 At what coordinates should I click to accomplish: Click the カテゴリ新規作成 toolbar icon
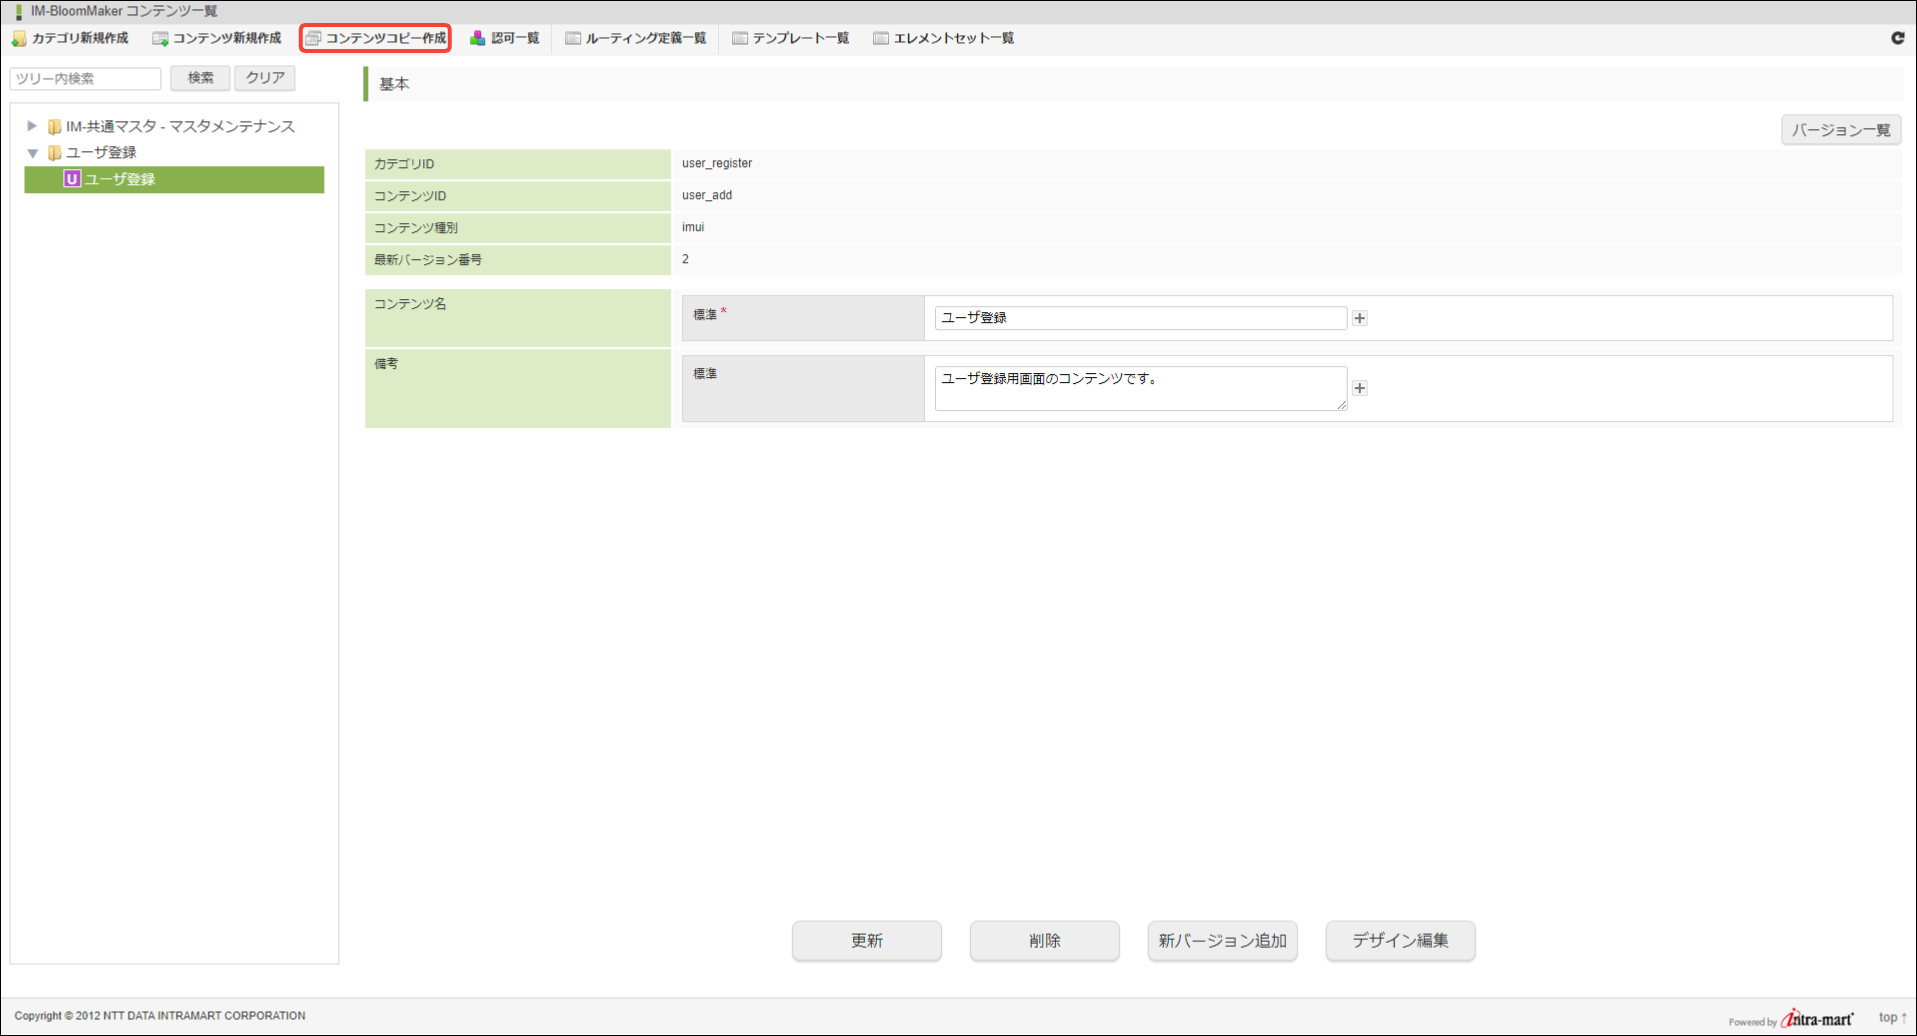coord(19,38)
